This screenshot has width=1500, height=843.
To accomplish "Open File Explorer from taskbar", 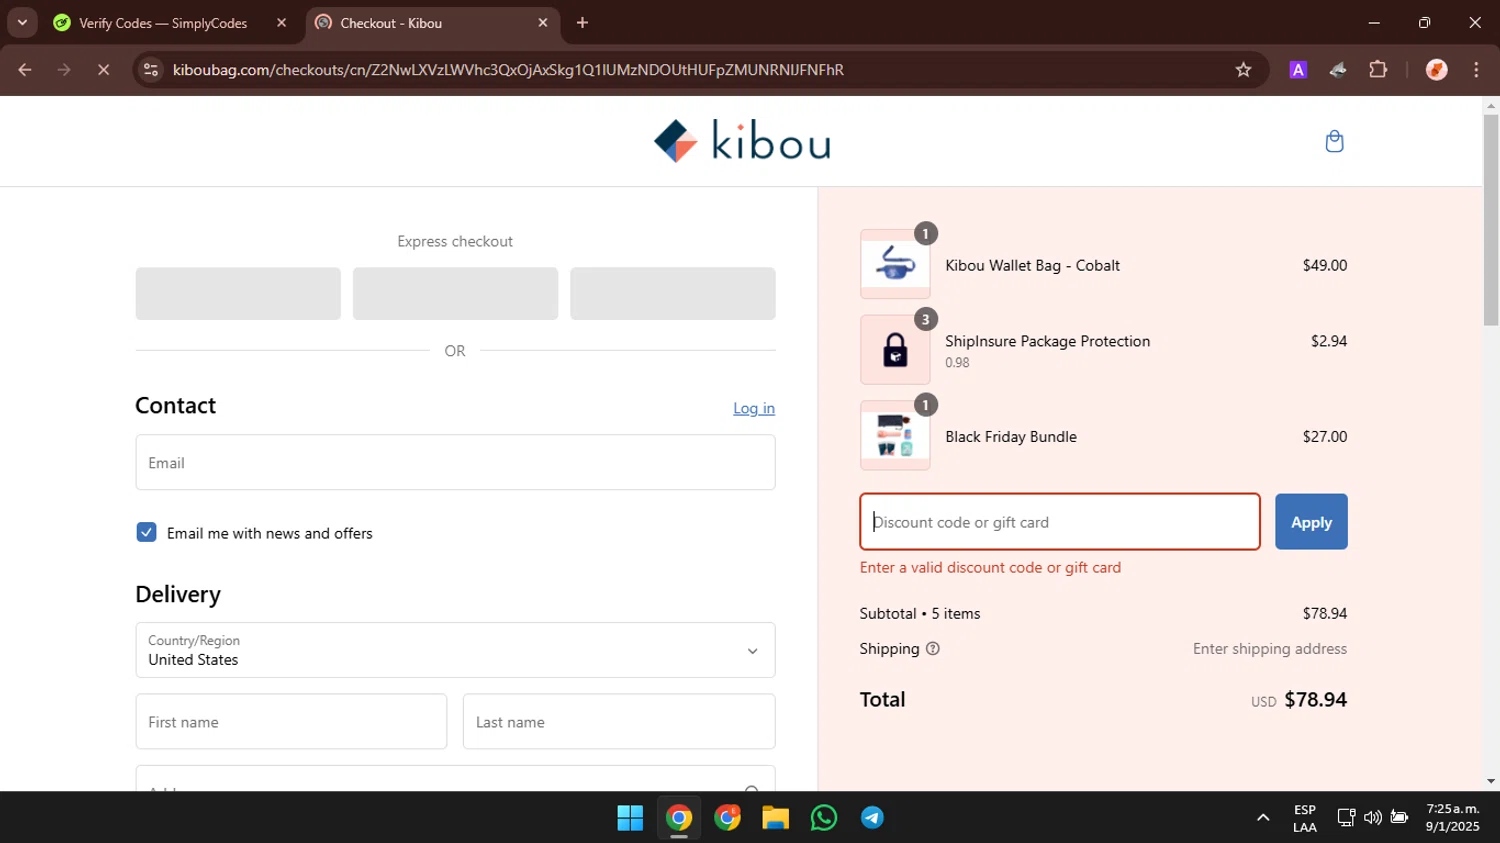I will point(775,818).
